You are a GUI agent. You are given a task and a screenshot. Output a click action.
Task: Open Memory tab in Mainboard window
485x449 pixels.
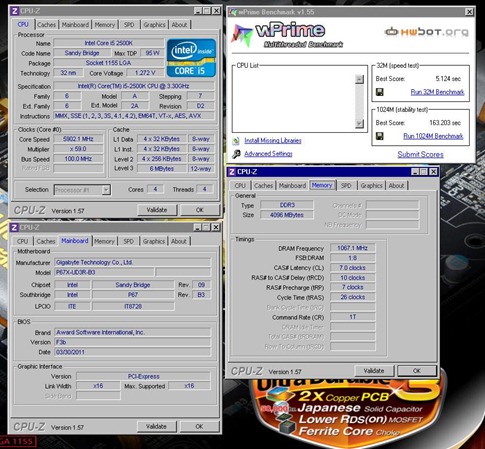(x=104, y=241)
